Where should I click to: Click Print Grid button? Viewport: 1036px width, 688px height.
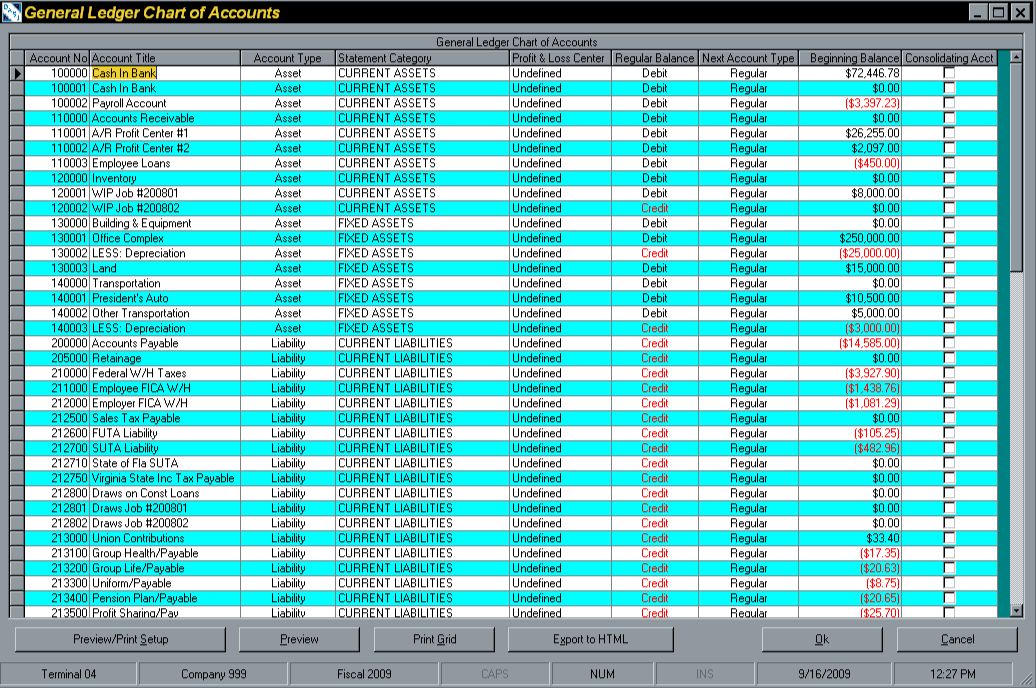click(x=434, y=639)
